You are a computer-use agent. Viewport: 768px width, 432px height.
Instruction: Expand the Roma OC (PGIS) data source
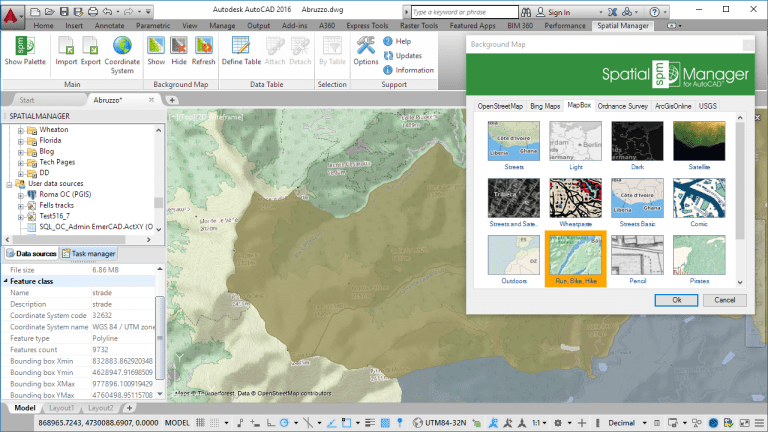pos(21,195)
